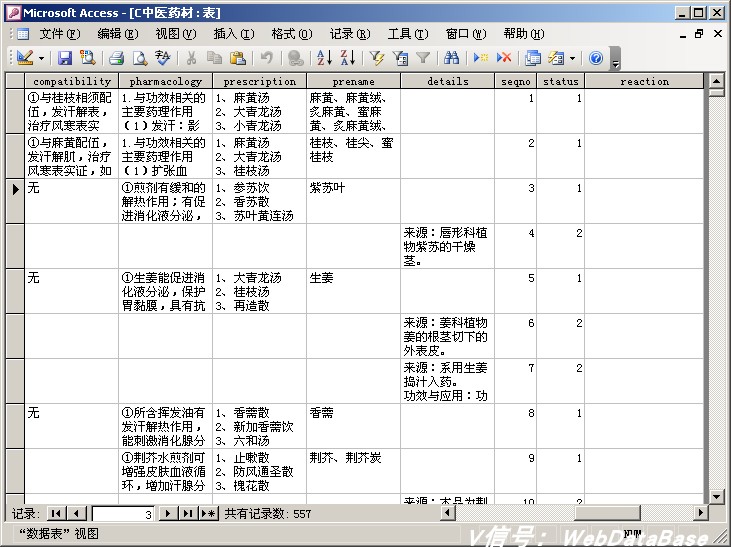731x547 pixels.
Task: Select the row selector for seqno 3
Action: click(x=15, y=201)
